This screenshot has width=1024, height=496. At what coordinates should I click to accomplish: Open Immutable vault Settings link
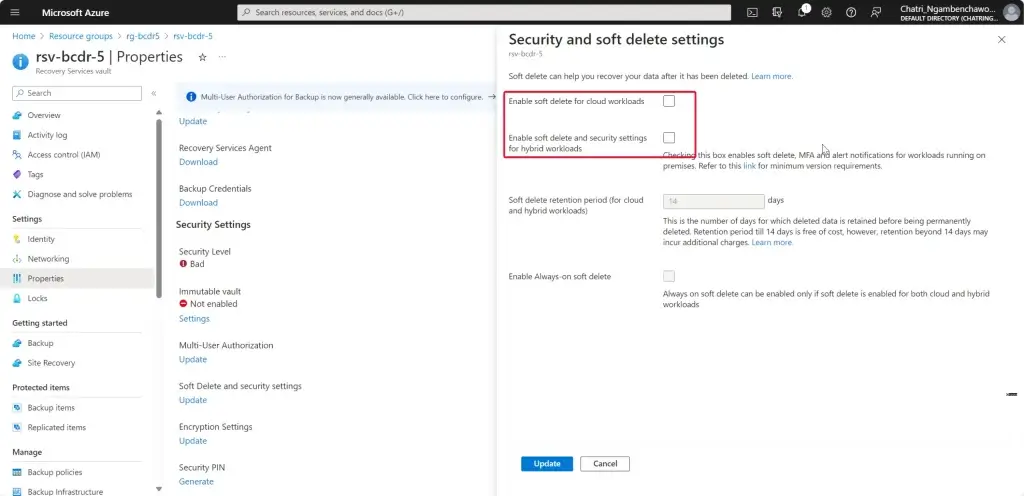click(195, 318)
